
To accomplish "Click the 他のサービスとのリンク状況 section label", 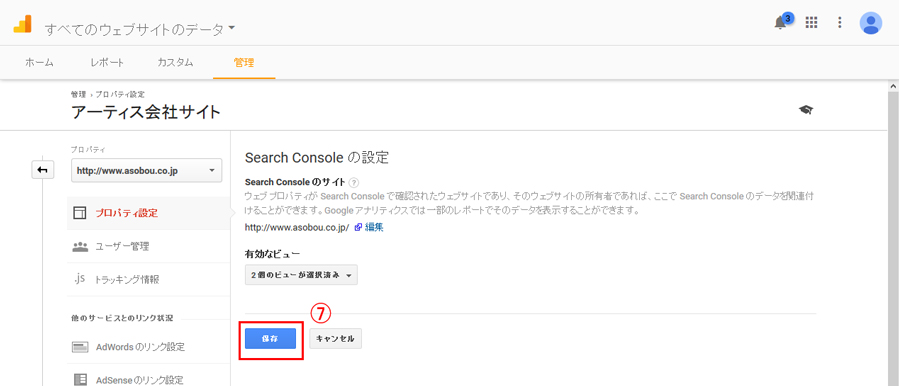I will (x=122, y=317).
